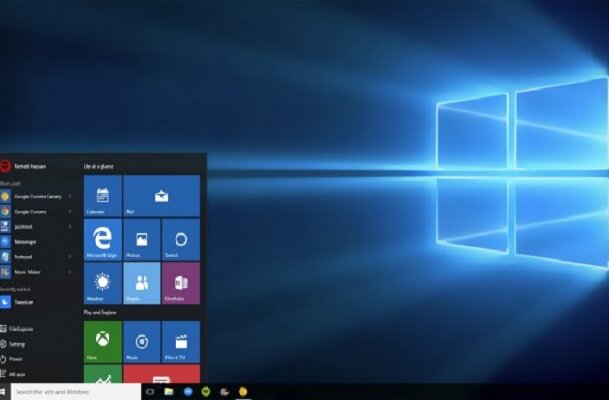This screenshot has width=609, height=400.
Task: Expand Notepad jump list arrow
Action: coord(70,257)
